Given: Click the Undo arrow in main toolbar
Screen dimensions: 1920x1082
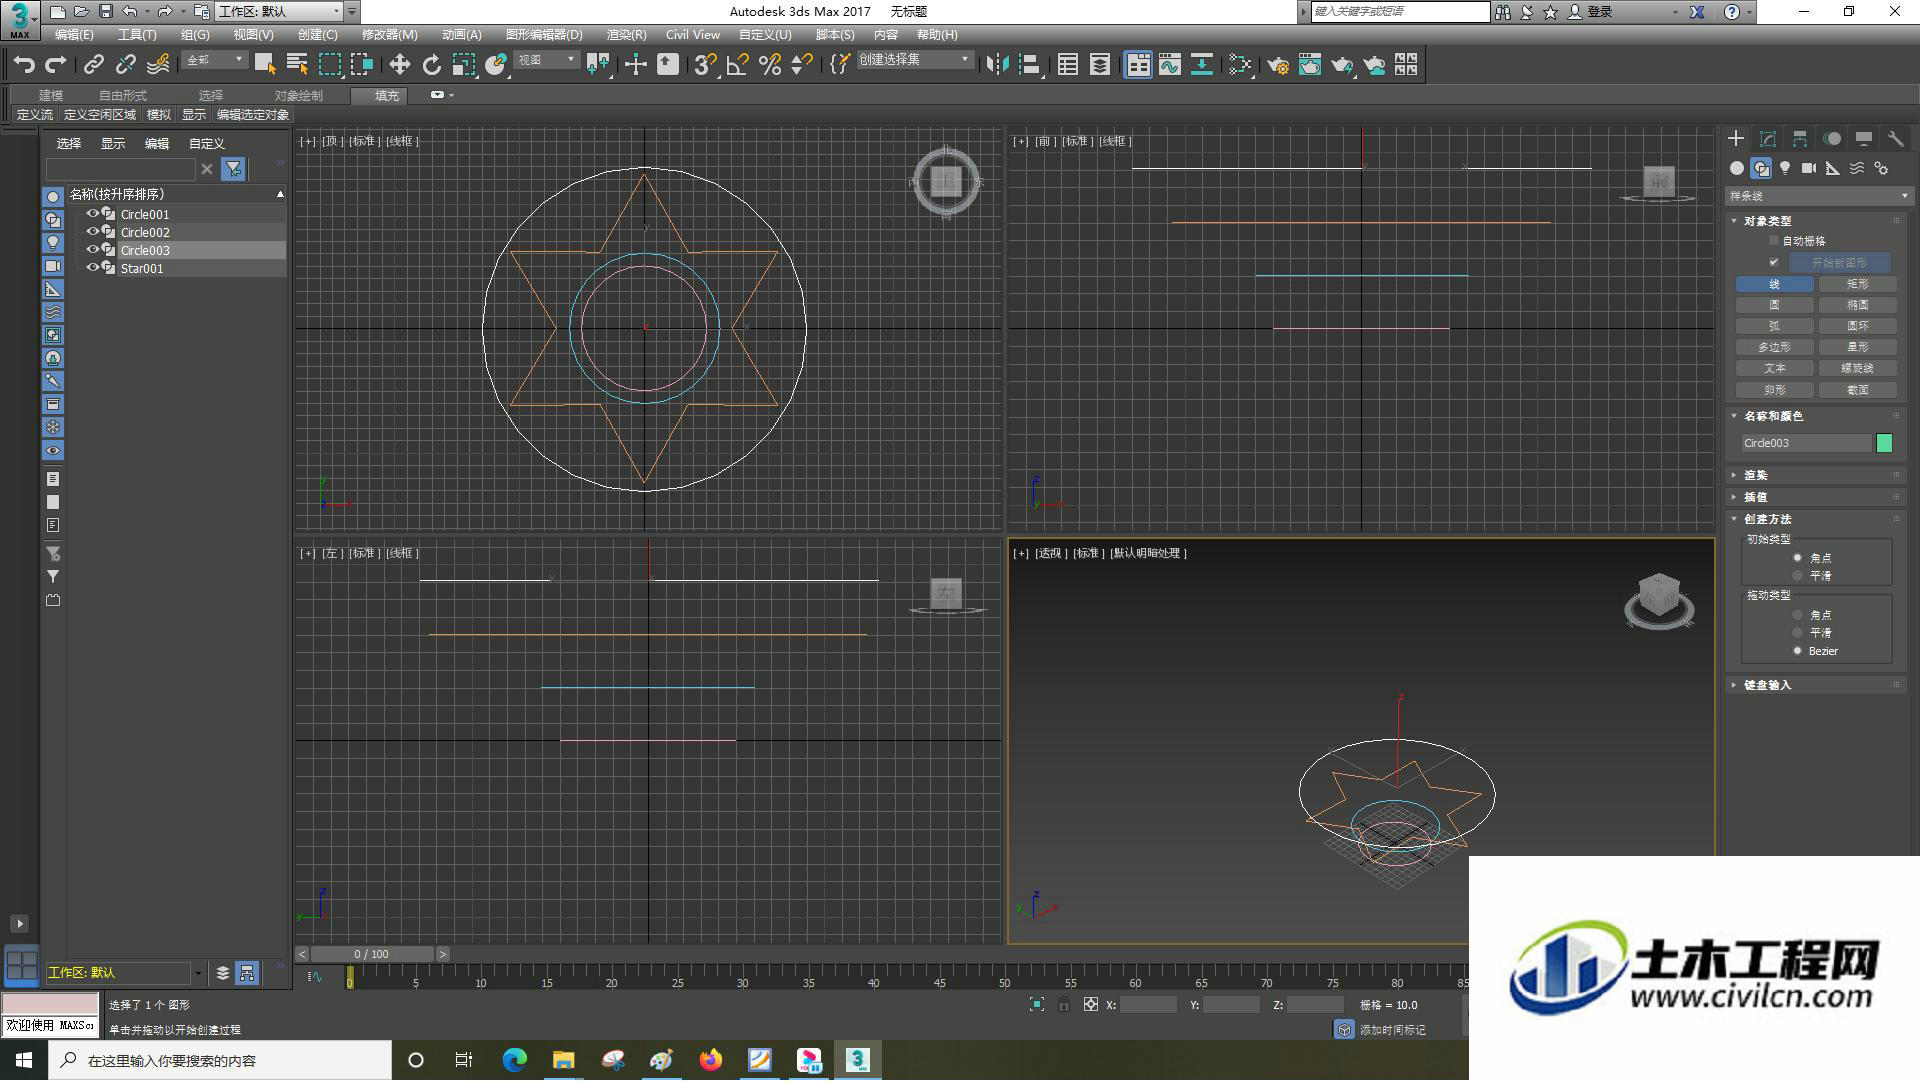Looking at the screenshot, I should pyautogui.click(x=24, y=65).
